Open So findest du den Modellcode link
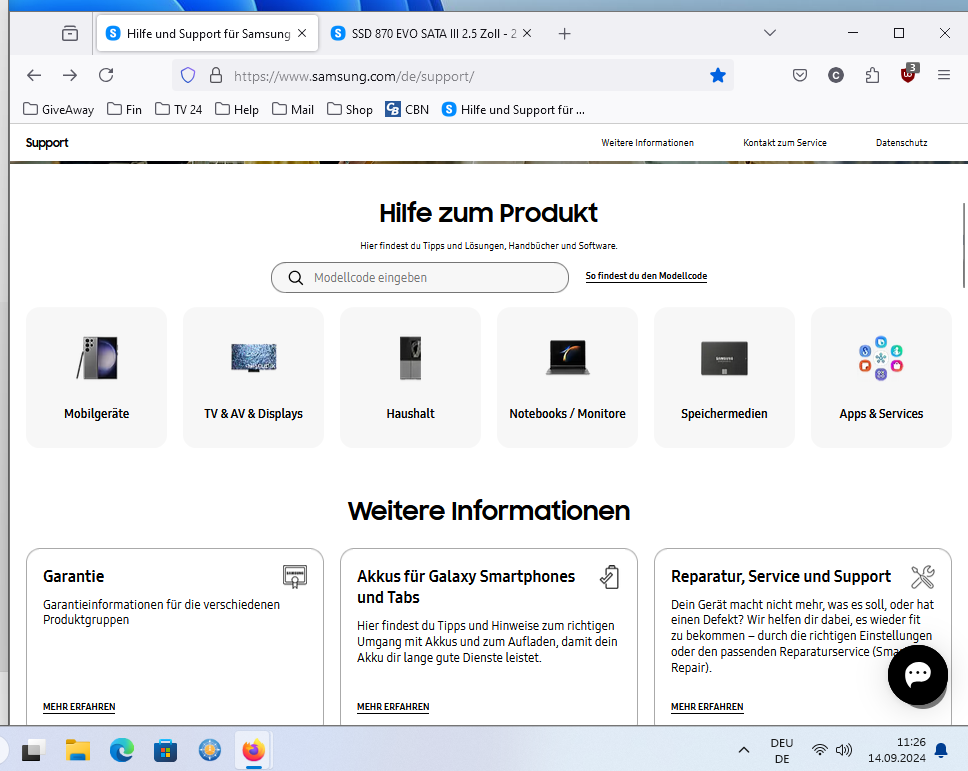The image size is (968, 771). (646, 276)
